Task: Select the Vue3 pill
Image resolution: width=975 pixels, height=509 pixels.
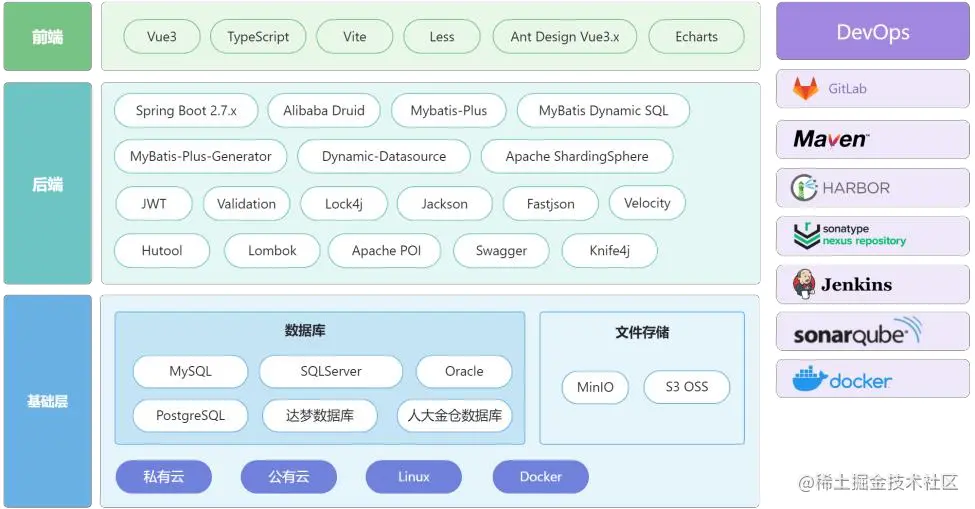Action: pyautogui.click(x=162, y=37)
